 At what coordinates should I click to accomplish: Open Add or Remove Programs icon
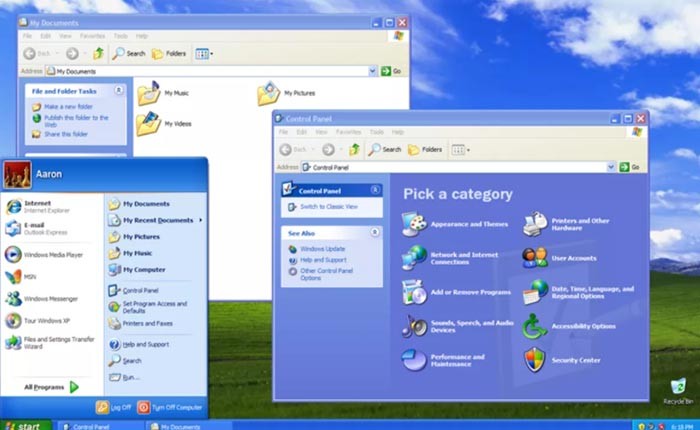(x=414, y=292)
